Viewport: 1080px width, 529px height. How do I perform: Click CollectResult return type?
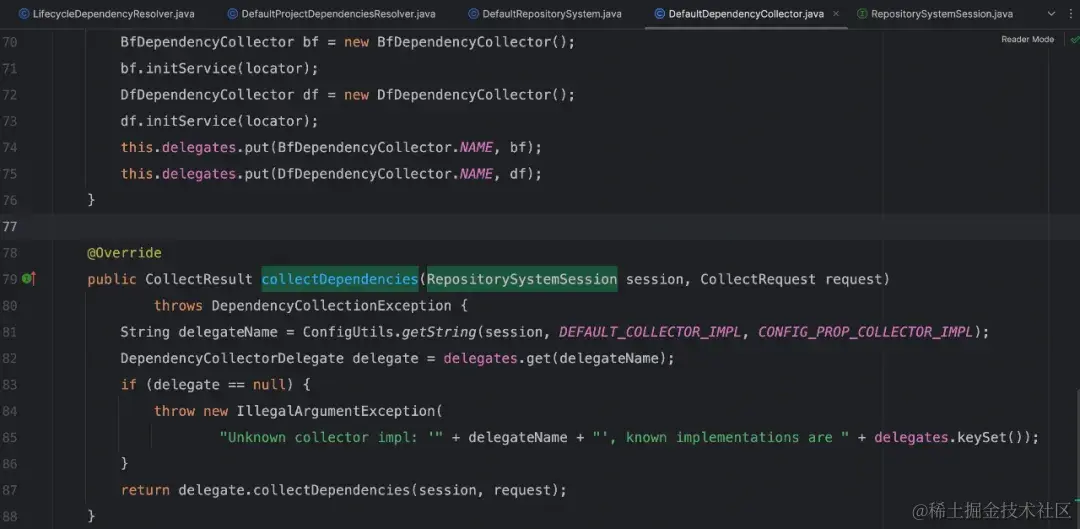(x=199, y=279)
